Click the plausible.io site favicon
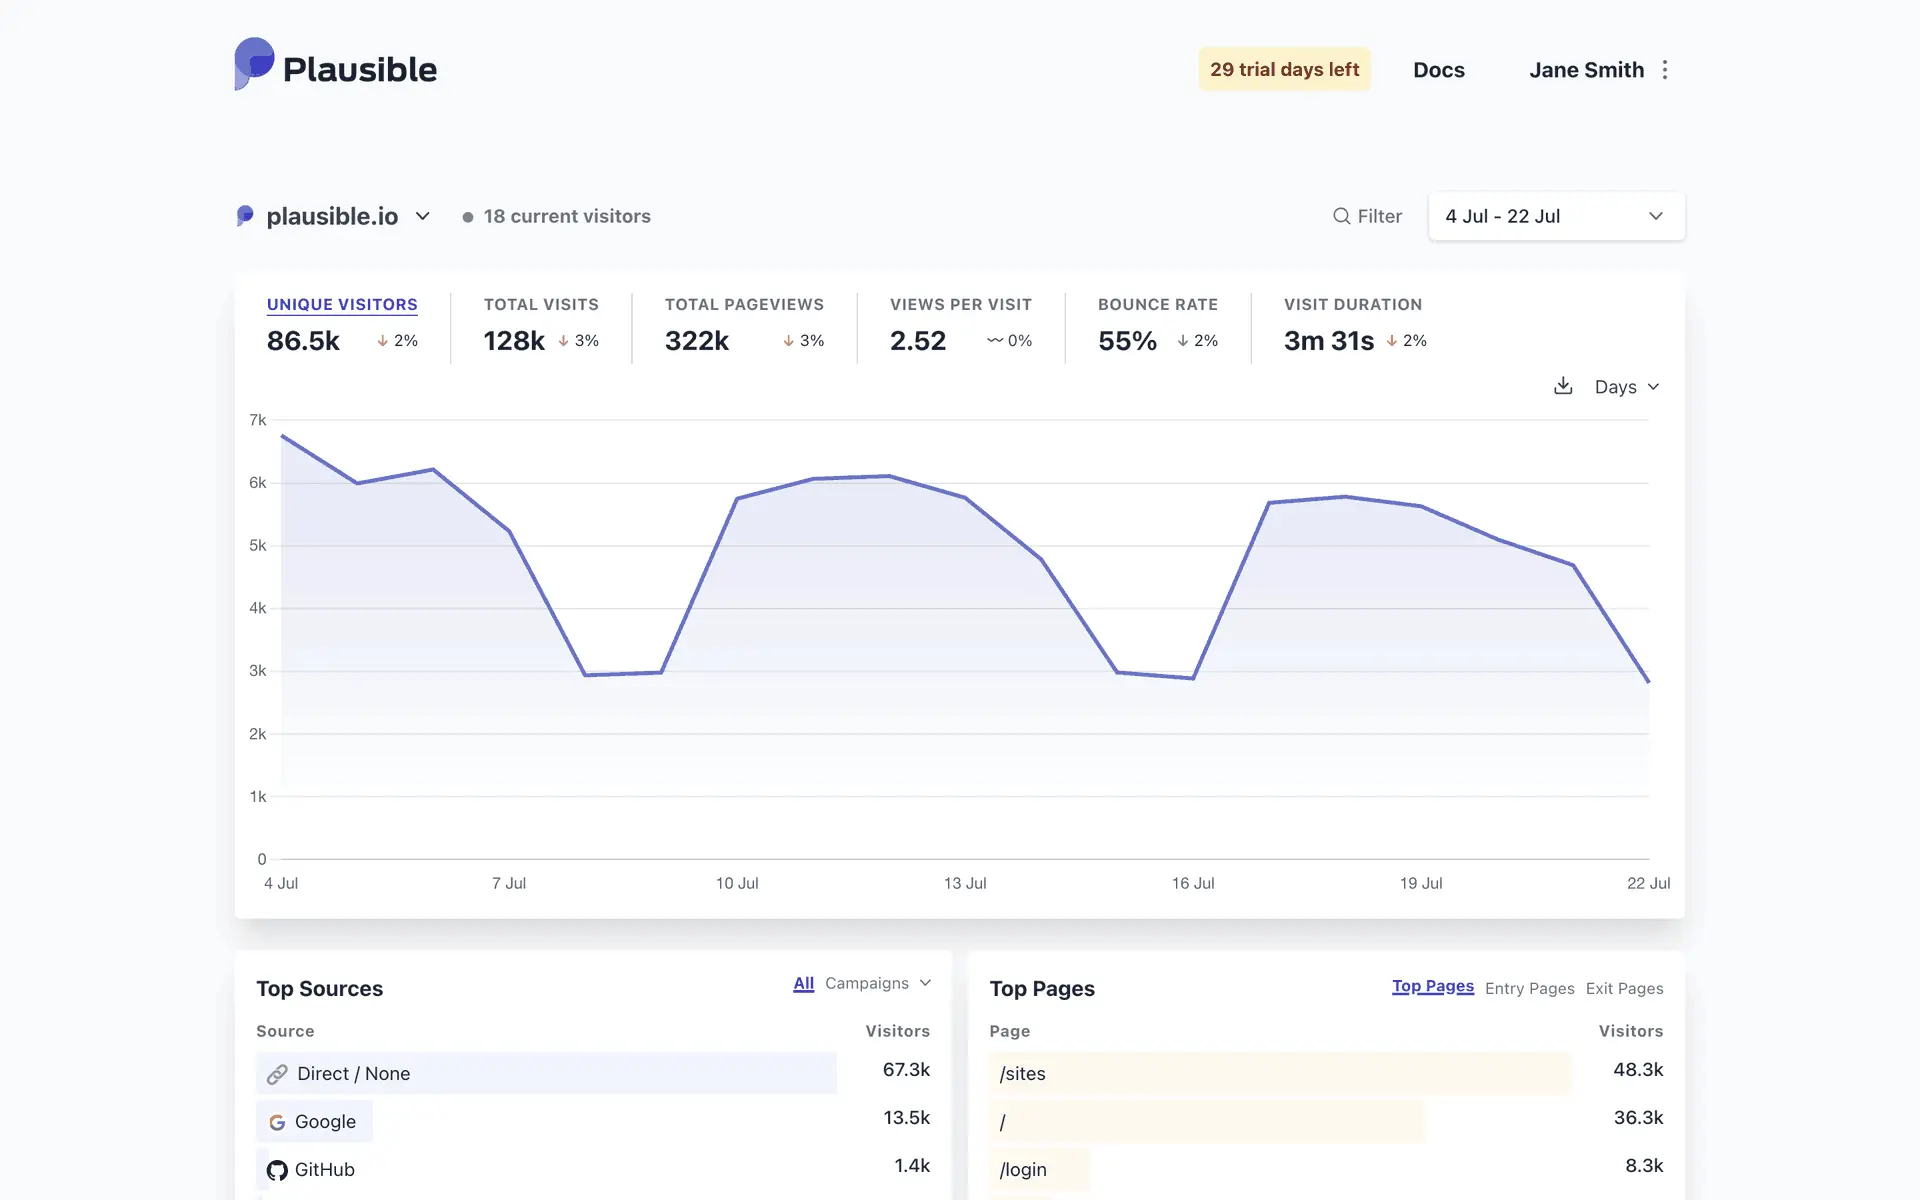Viewport: 1920px width, 1200px height. pyautogui.click(x=245, y=216)
